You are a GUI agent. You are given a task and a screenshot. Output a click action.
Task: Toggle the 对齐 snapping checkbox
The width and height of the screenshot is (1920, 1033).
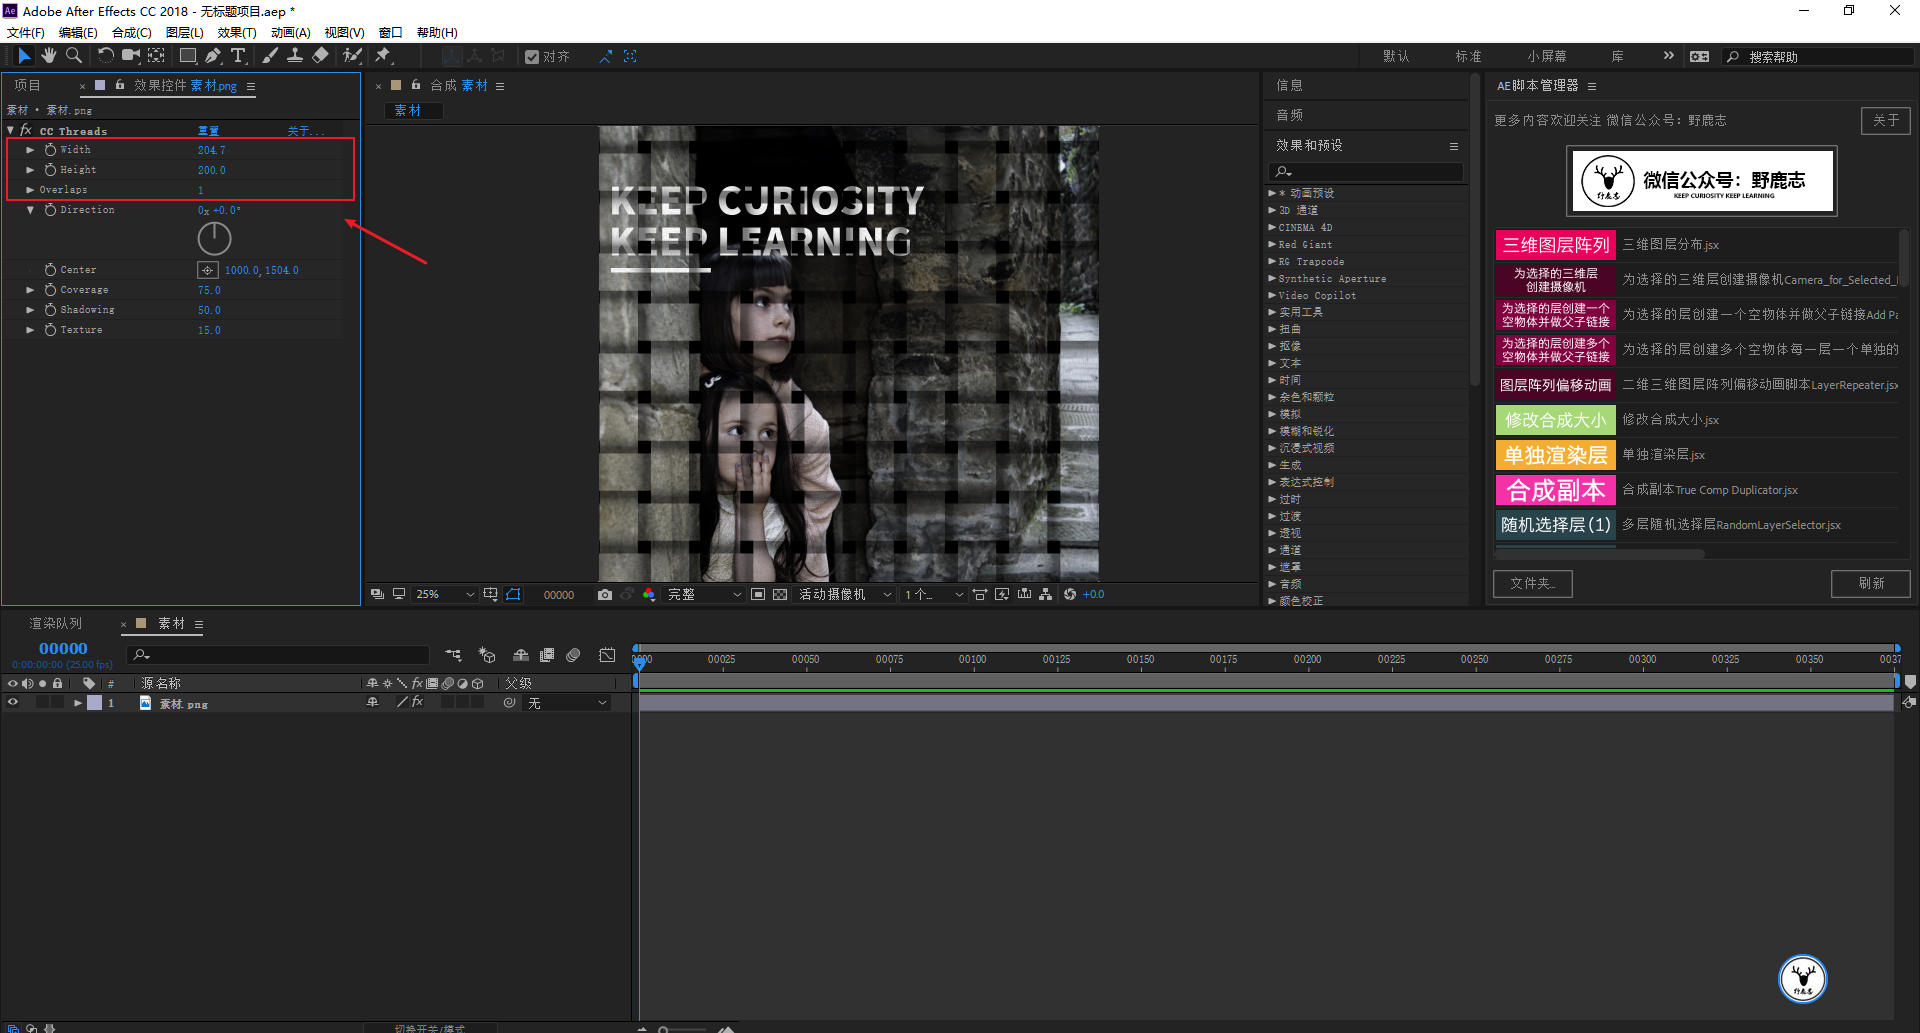[532, 57]
